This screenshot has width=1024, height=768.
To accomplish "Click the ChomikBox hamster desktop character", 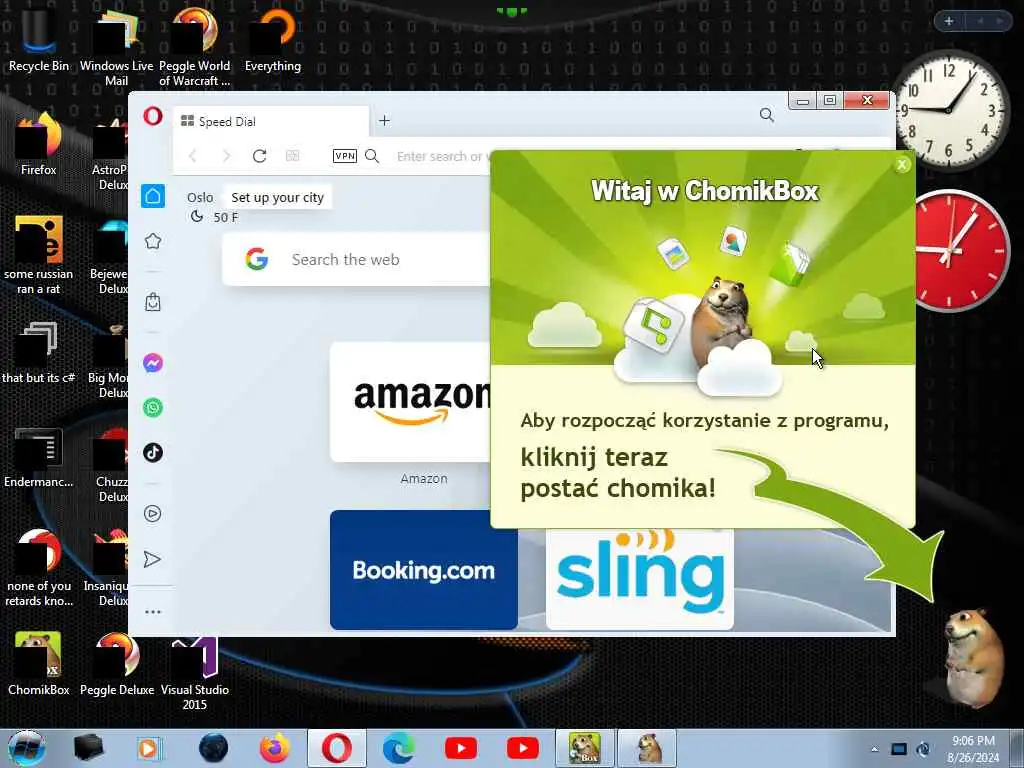I will pyautogui.click(x=973, y=658).
